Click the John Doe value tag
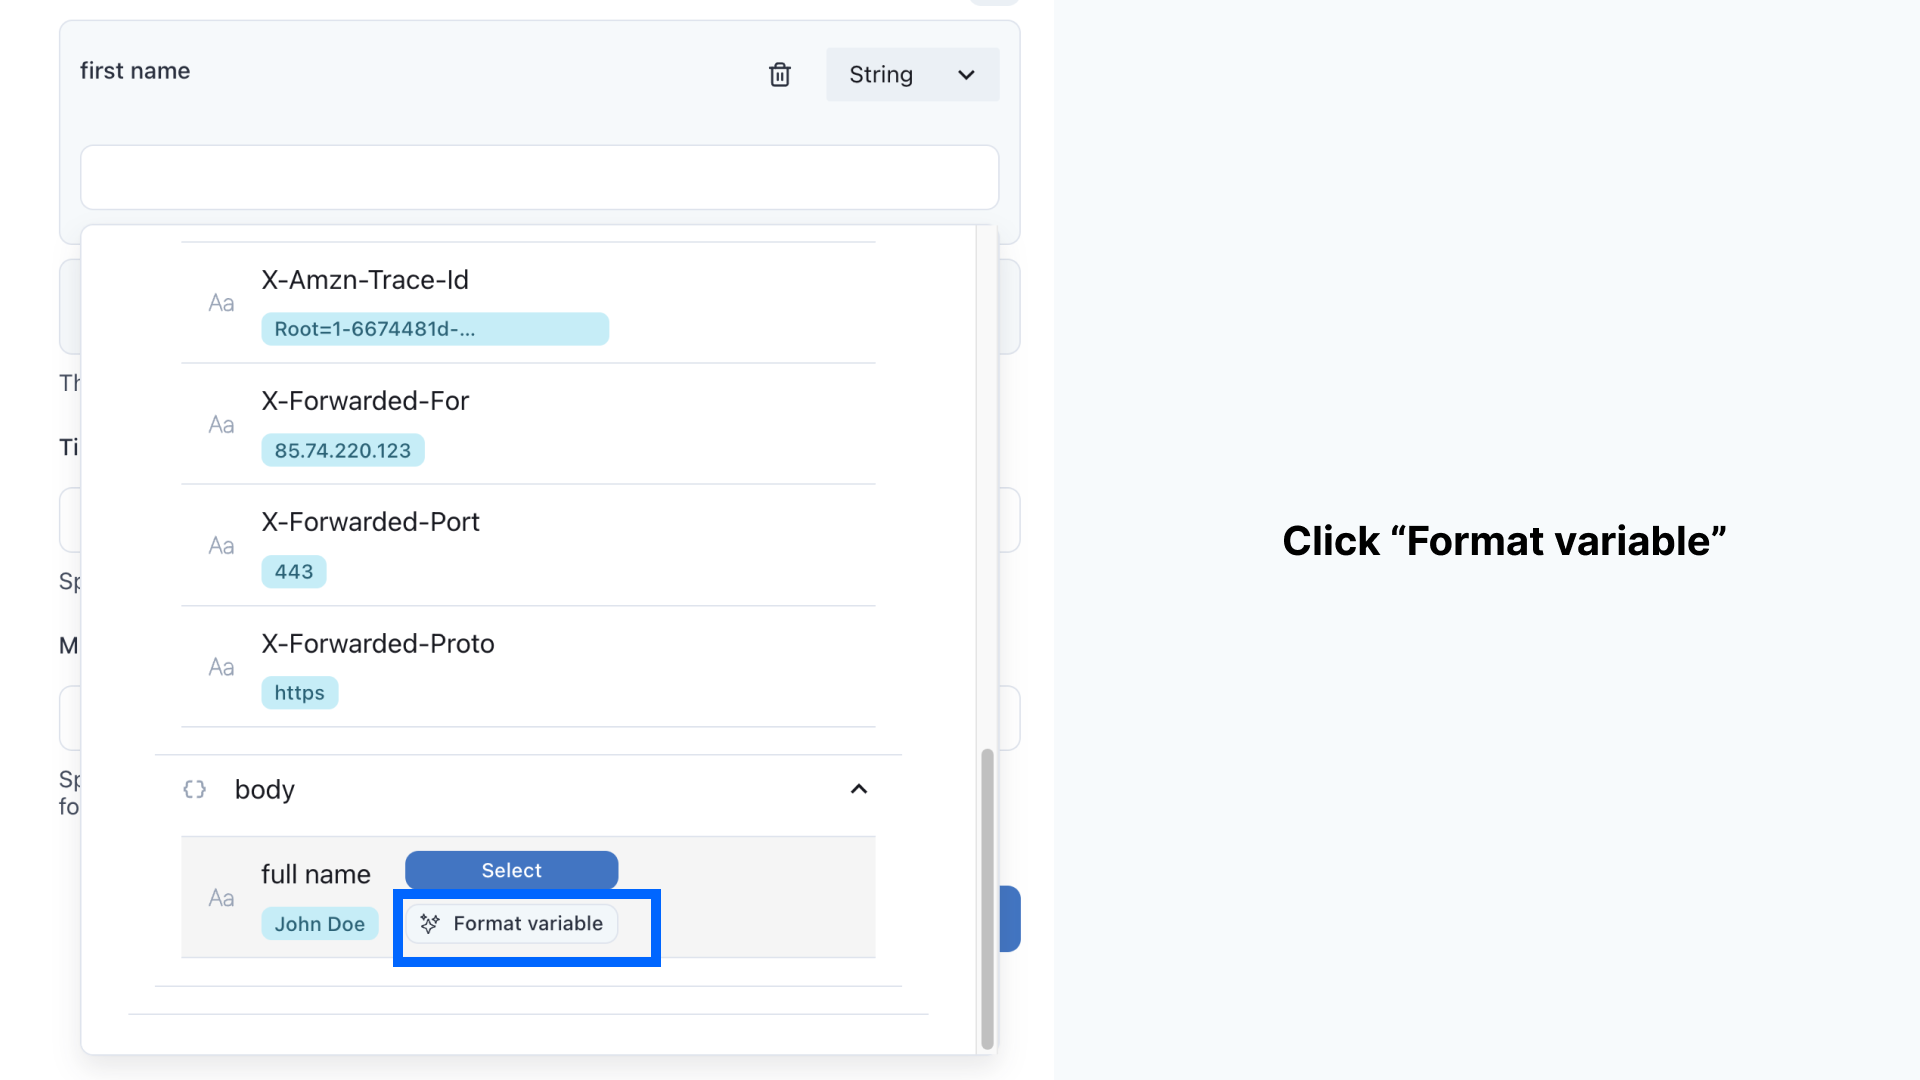The width and height of the screenshot is (1920, 1080). [x=320, y=923]
